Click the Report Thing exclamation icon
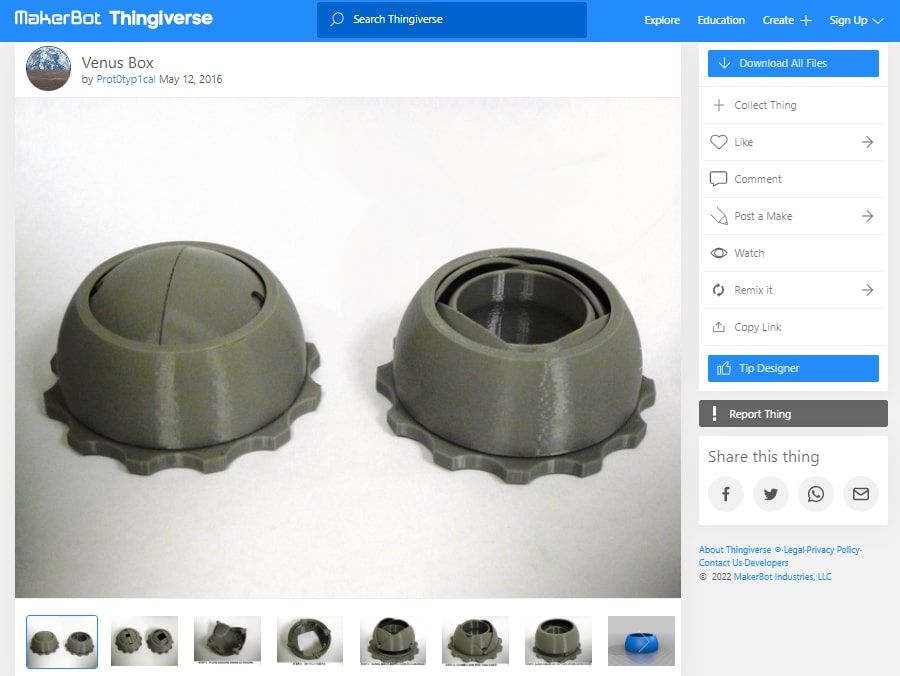Image resolution: width=900 pixels, height=676 pixels. point(713,413)
